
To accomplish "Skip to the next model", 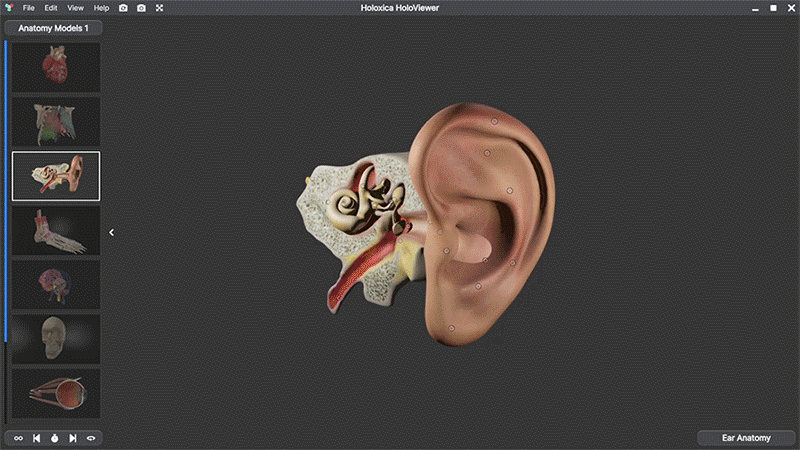I will click(73, 438).
